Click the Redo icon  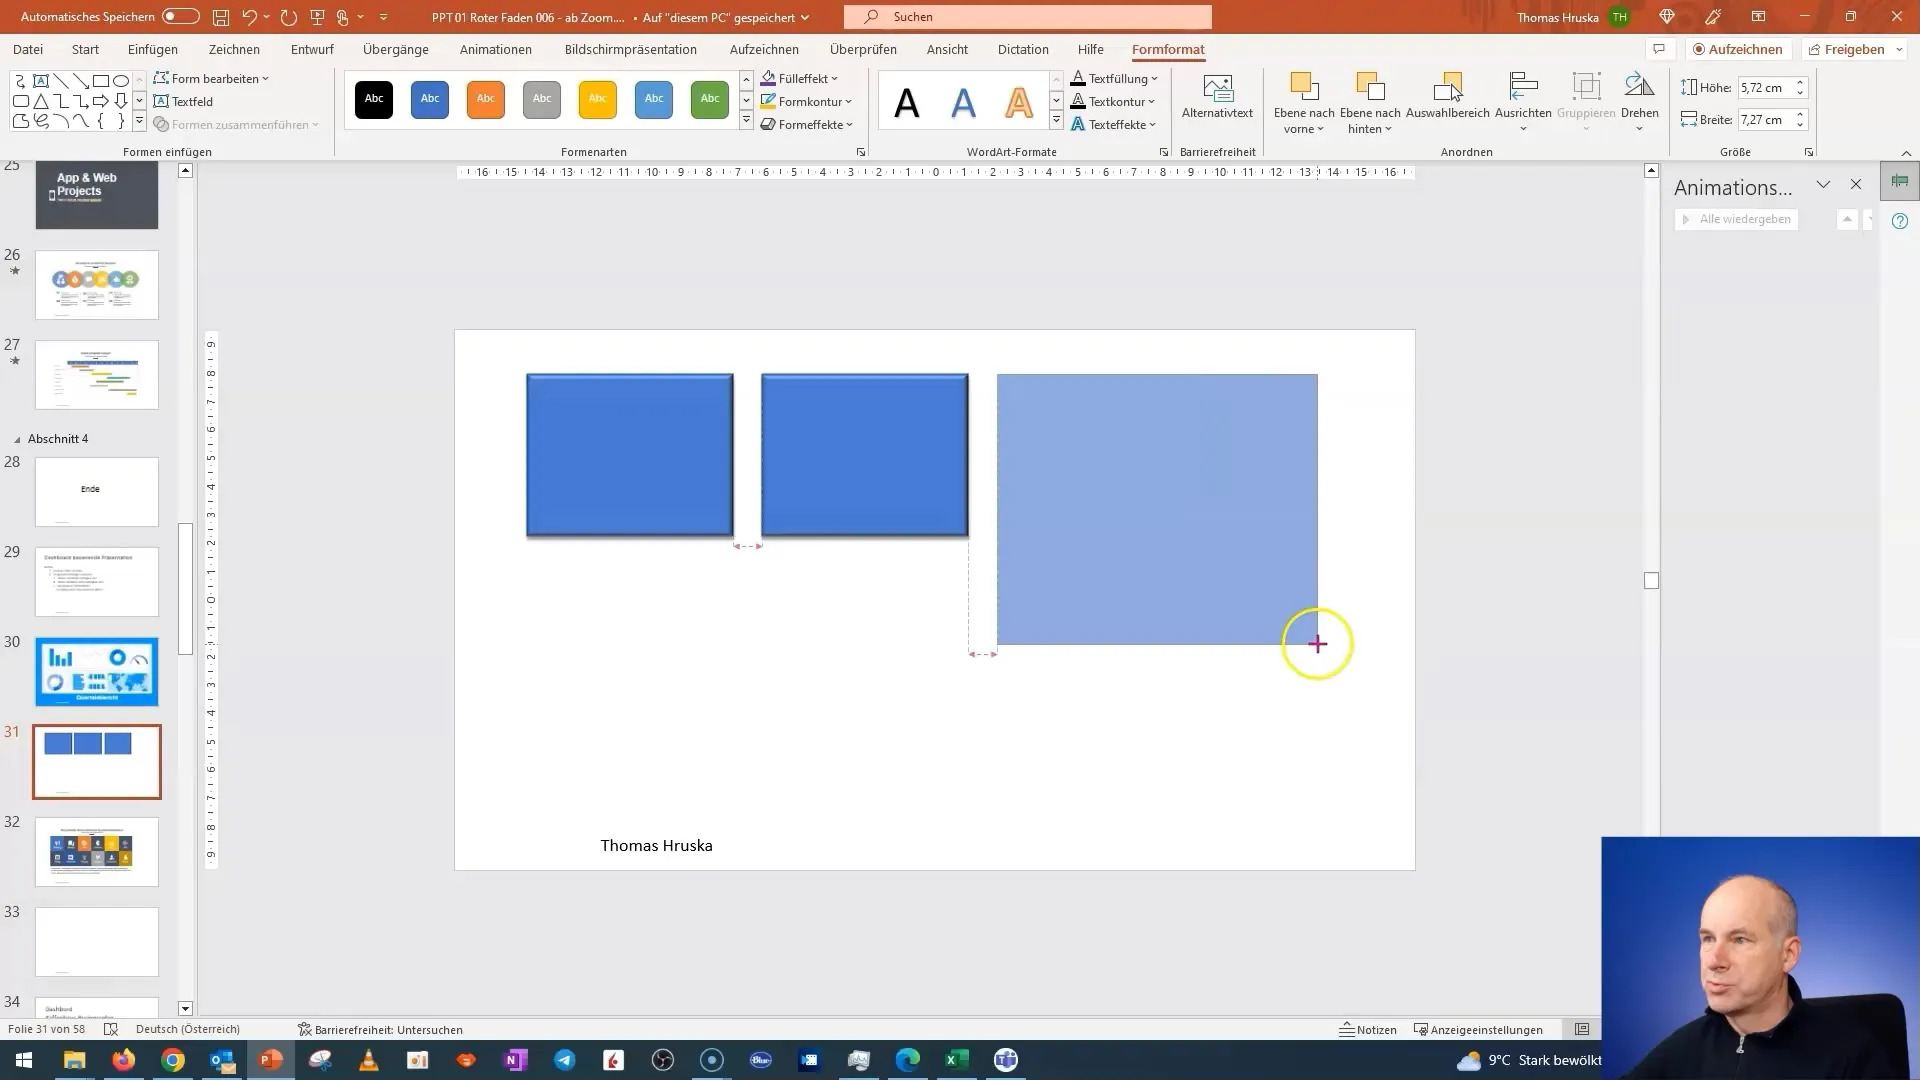click(x=289, y=17)
